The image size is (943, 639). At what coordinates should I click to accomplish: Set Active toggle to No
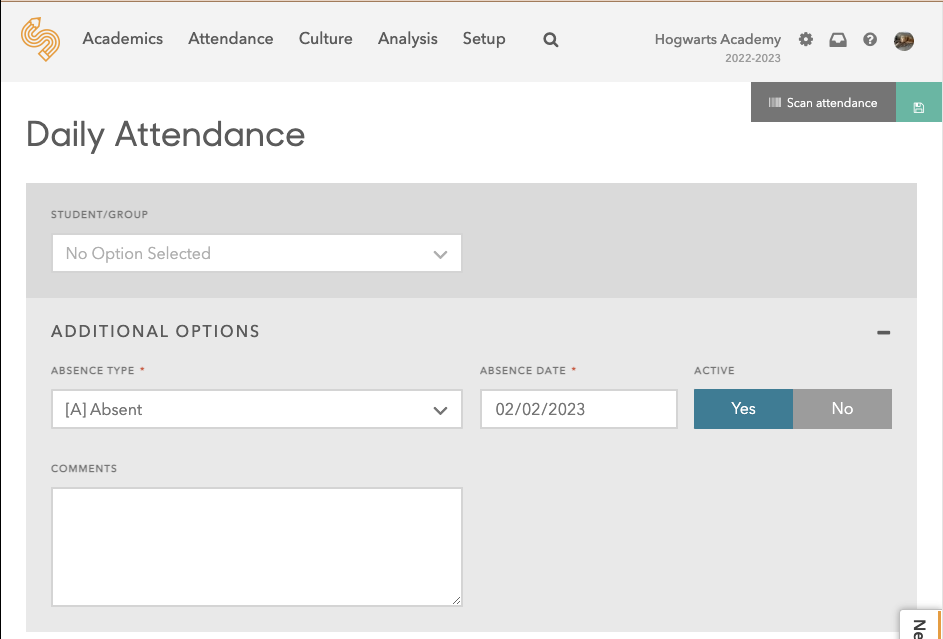tap(842, 409)
